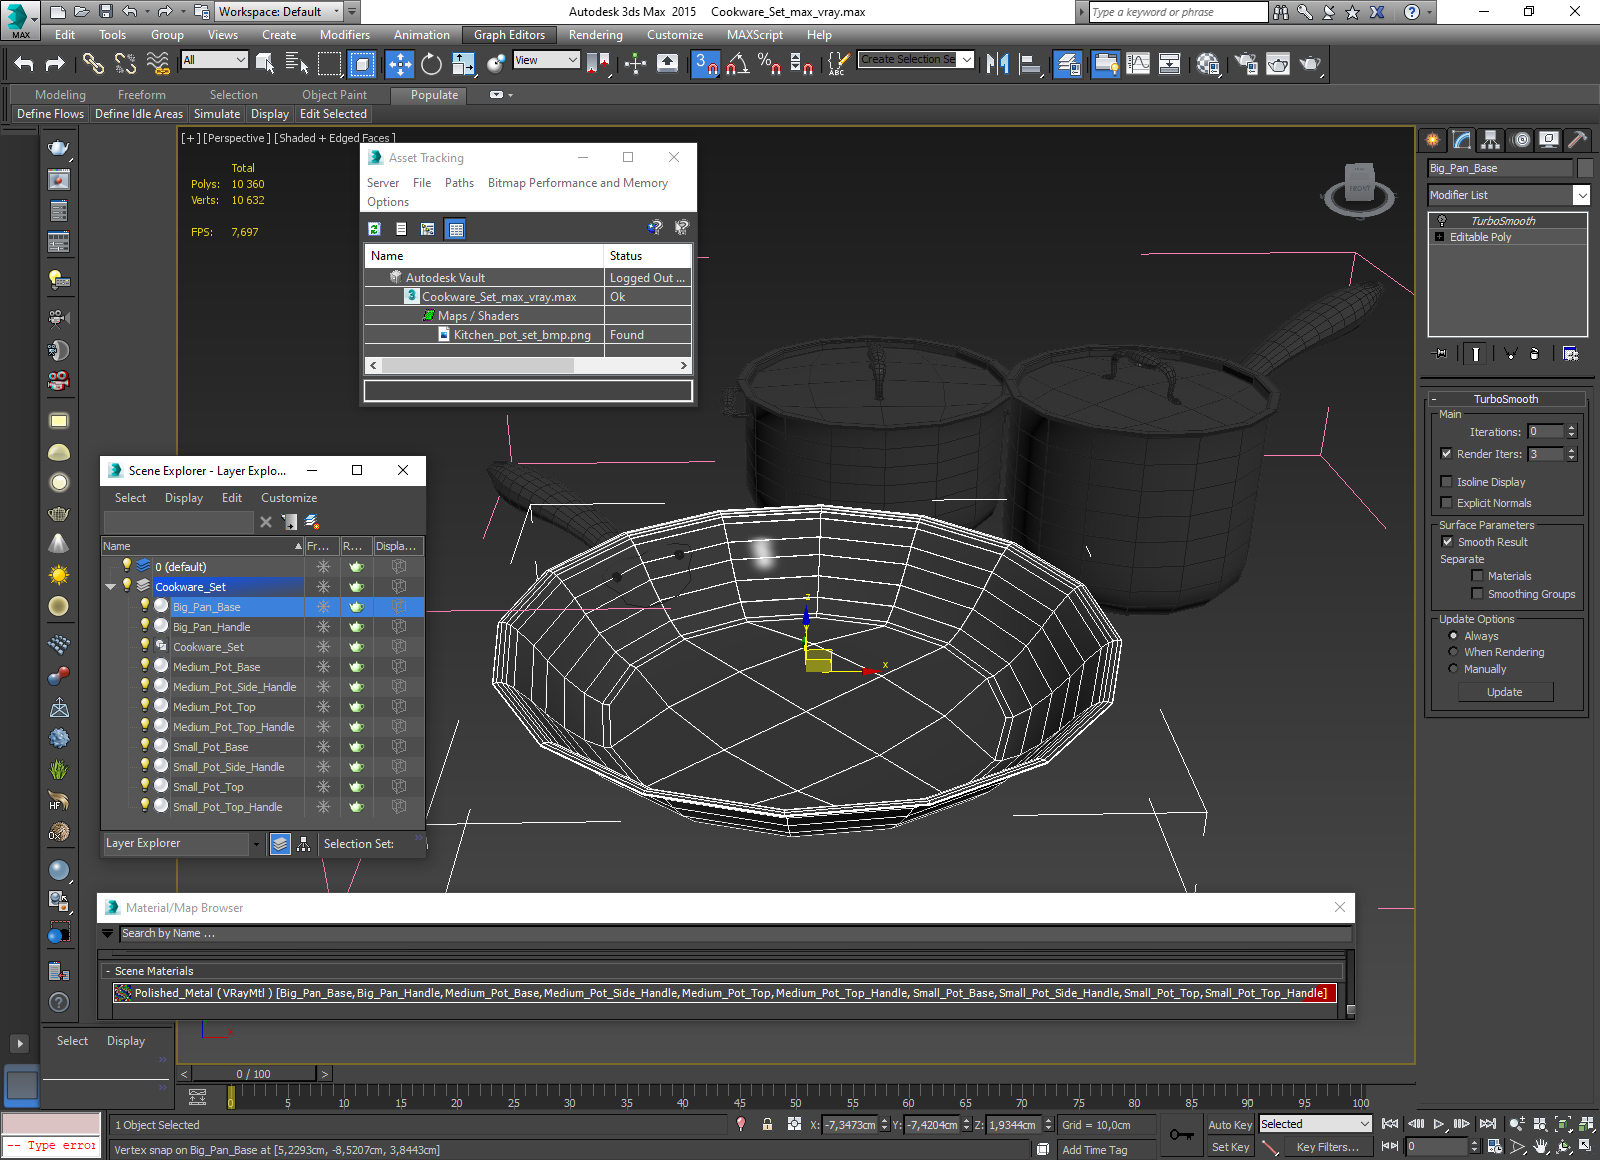Enable Separate by Smoothing Groups checkbox
The image size is (1600, 1160).
[1477, 594]
